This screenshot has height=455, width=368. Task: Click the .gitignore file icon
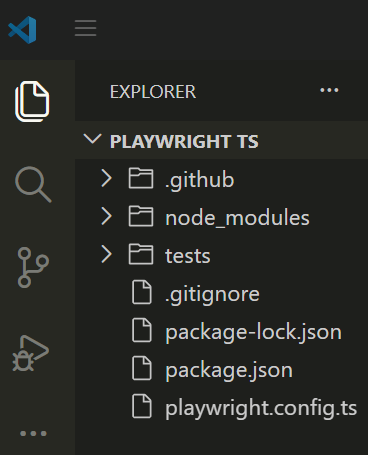pos(142,292)
